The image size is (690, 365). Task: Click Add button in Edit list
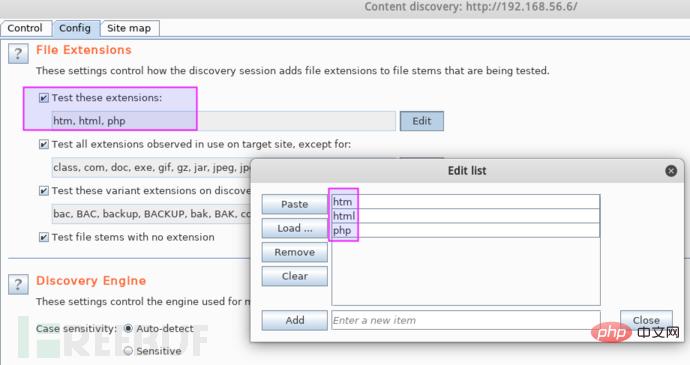(294, 320)
